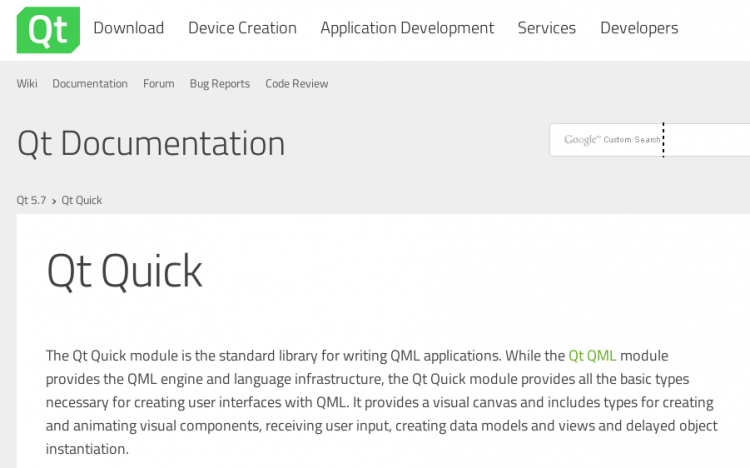
Task: Visit the Forum link
Action: click(x=158, y=84)
